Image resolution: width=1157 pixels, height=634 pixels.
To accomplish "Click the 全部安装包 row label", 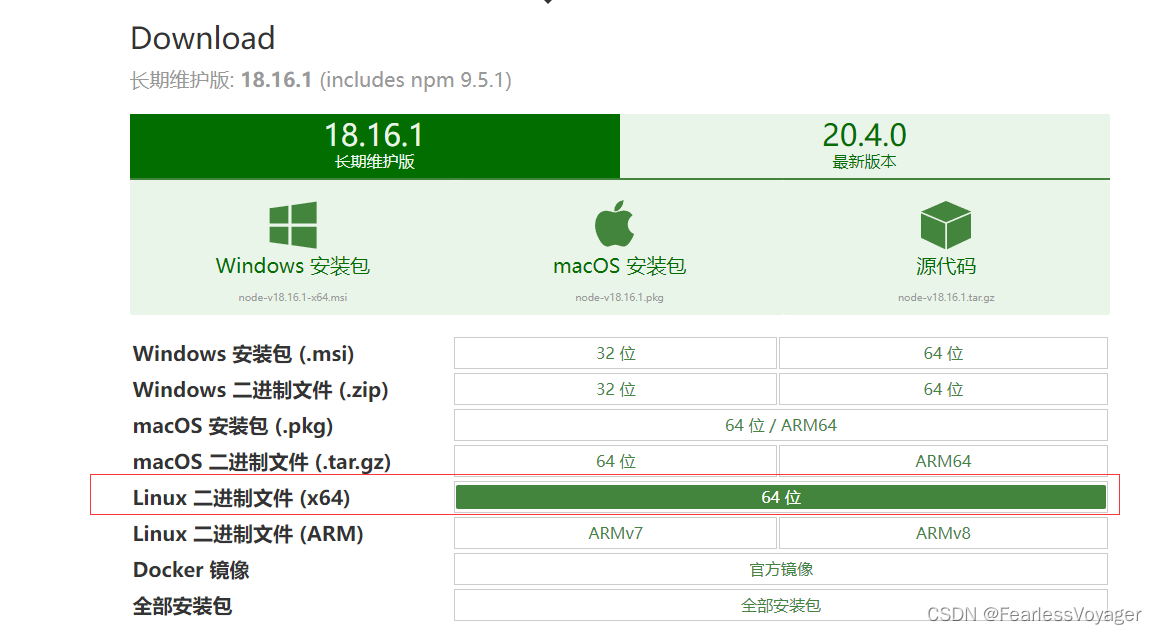I will [182, 606].
